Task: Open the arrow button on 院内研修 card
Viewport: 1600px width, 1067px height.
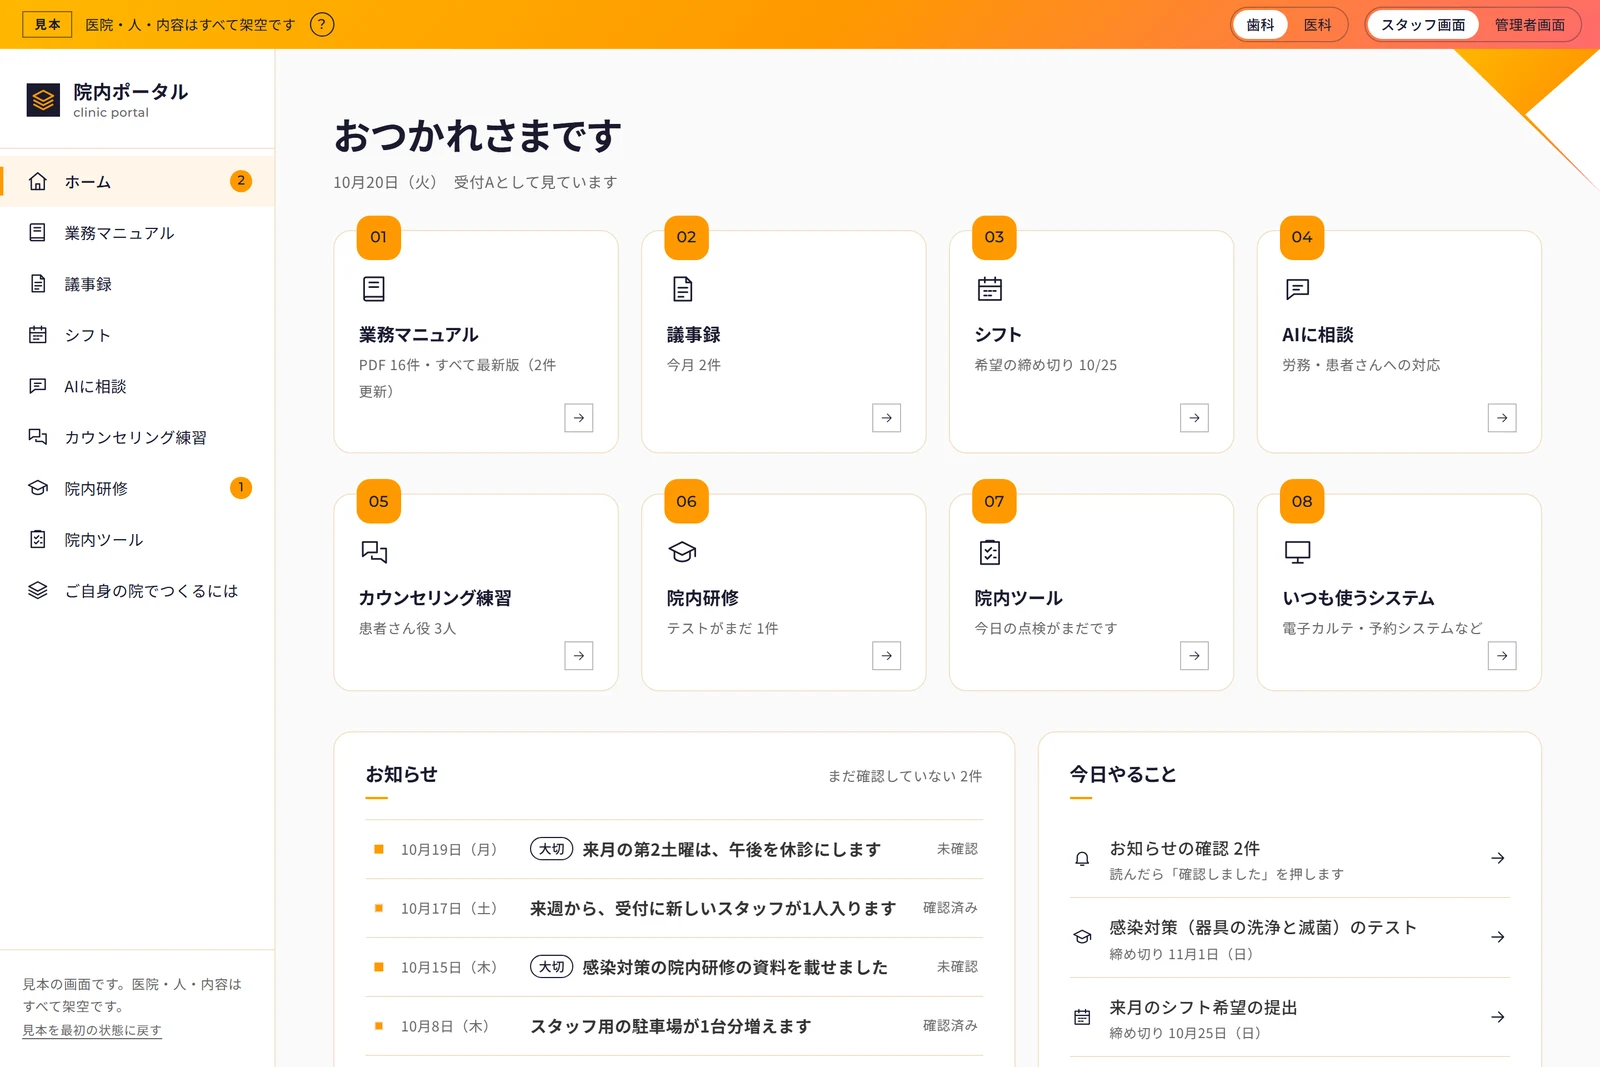Action: click(x=887, y=656)
